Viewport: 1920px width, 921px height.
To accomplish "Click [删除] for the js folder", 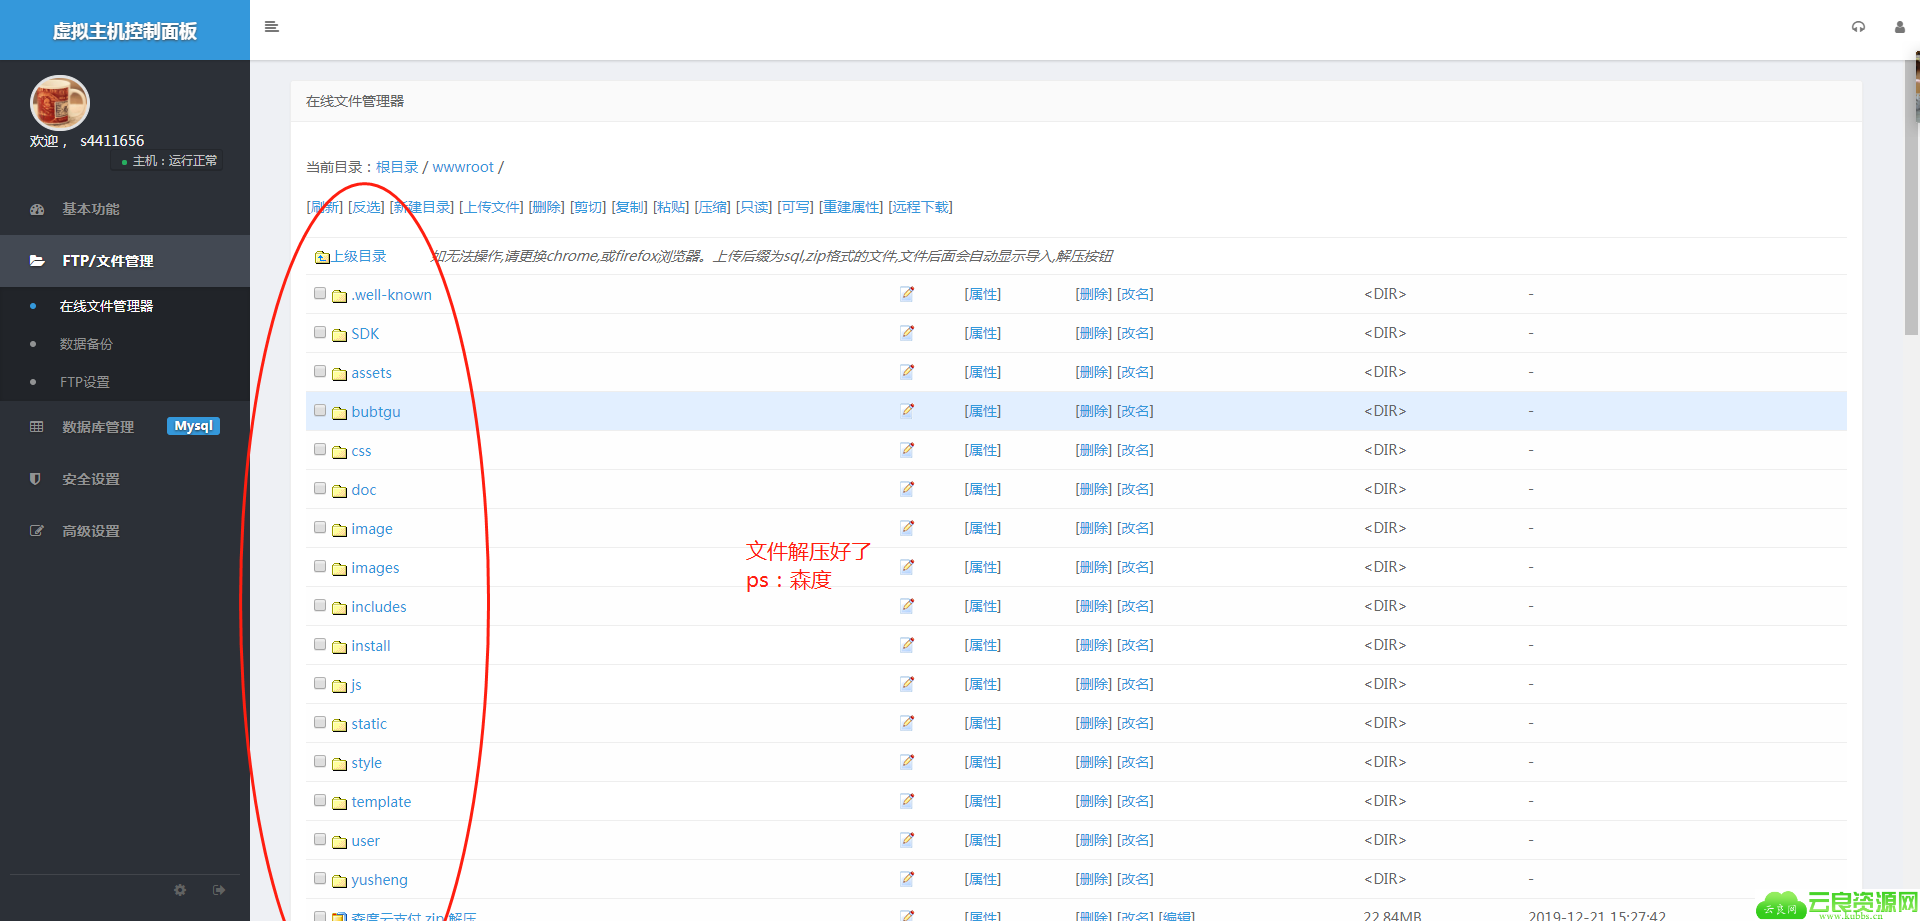I will (x=1093, y=684).
